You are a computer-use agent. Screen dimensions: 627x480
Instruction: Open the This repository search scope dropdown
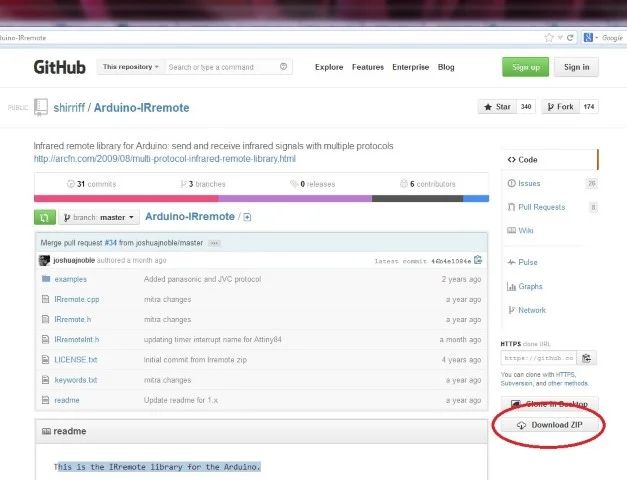point(130,67)
